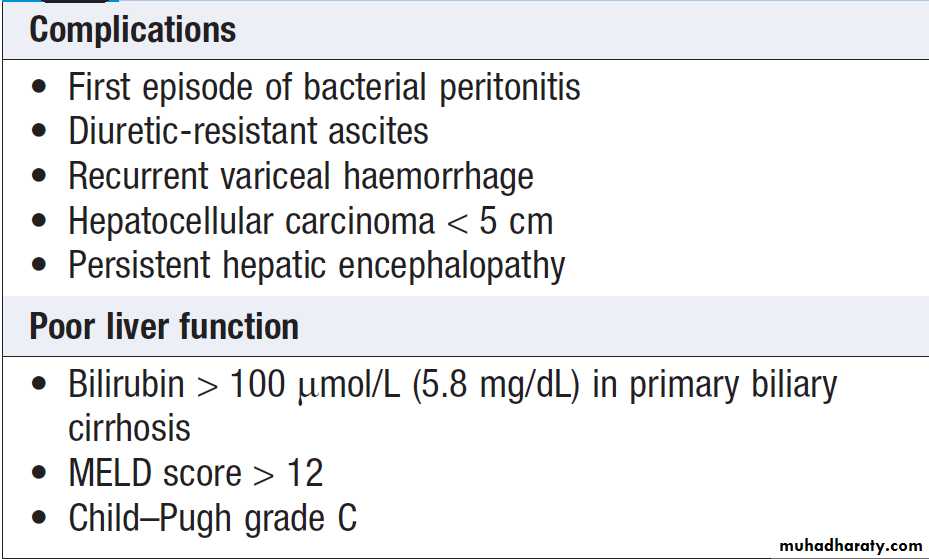Click the word 'cirrhosis' on the wrapped line
This screenshot has width=929, height=559.
click(x=129, y=429)
